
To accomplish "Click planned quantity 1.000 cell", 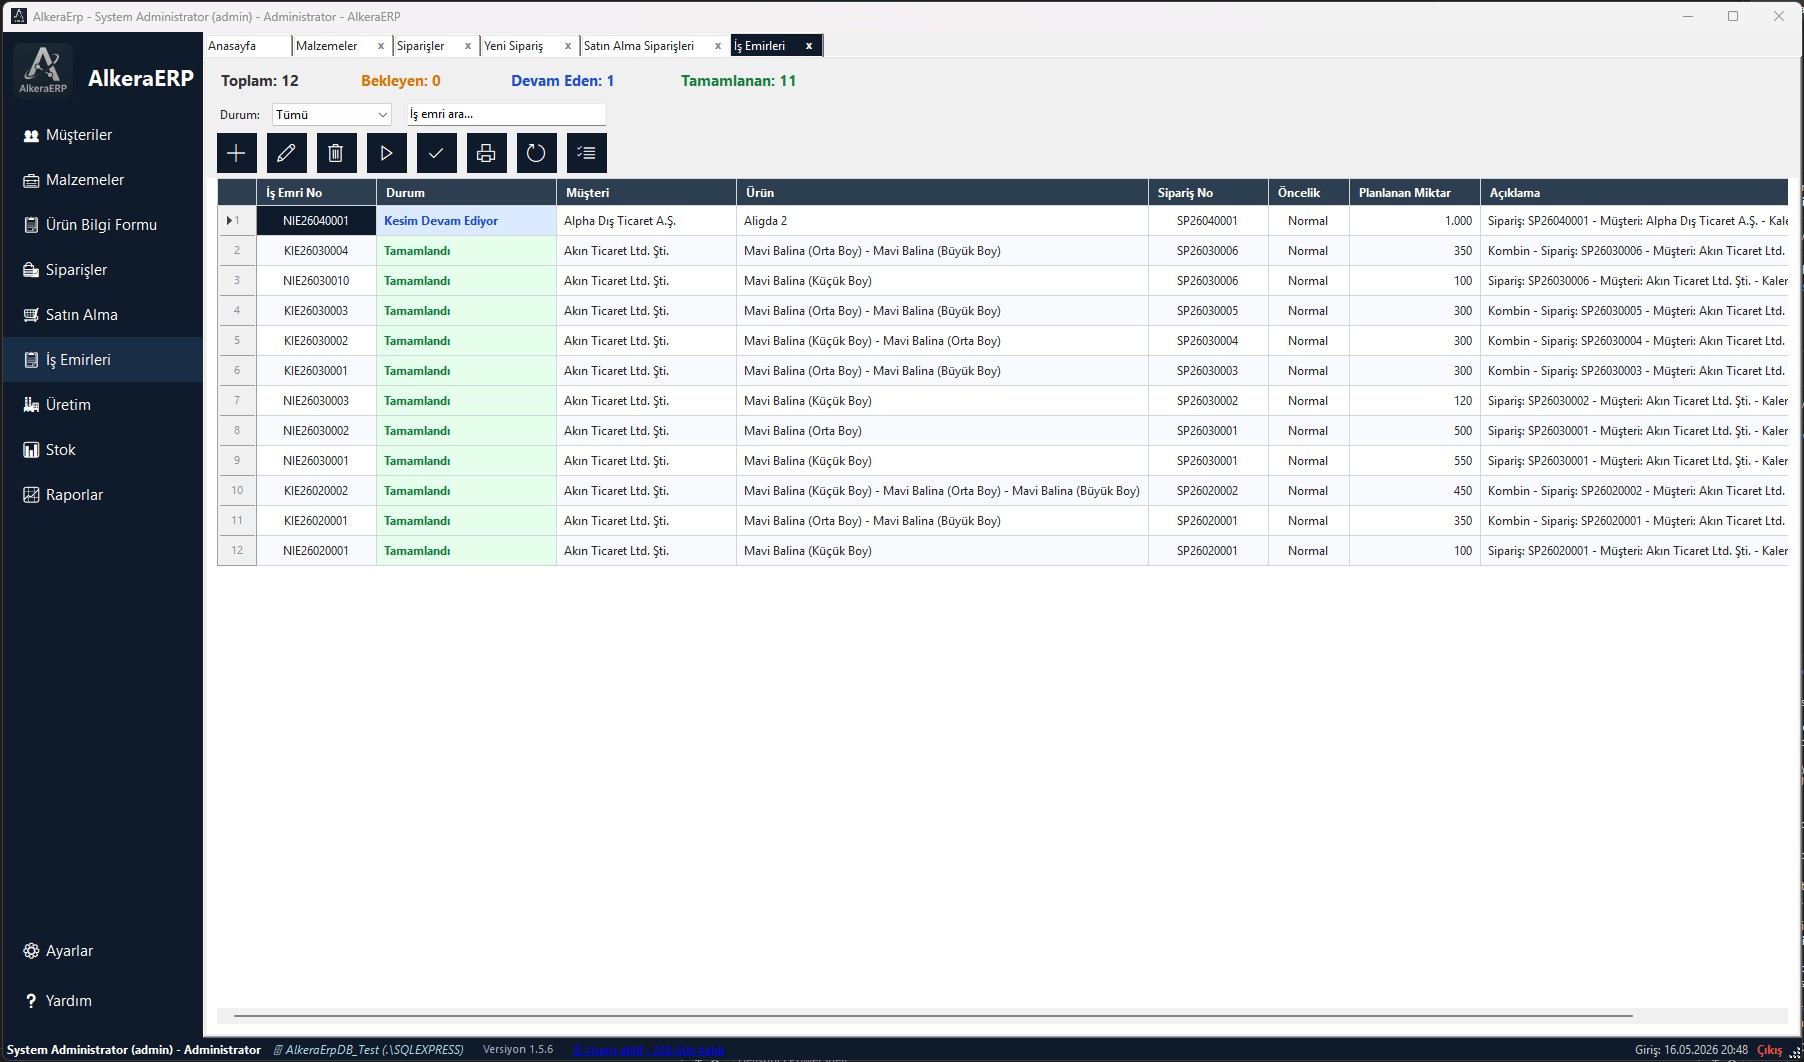I will tap(1415, 221).
